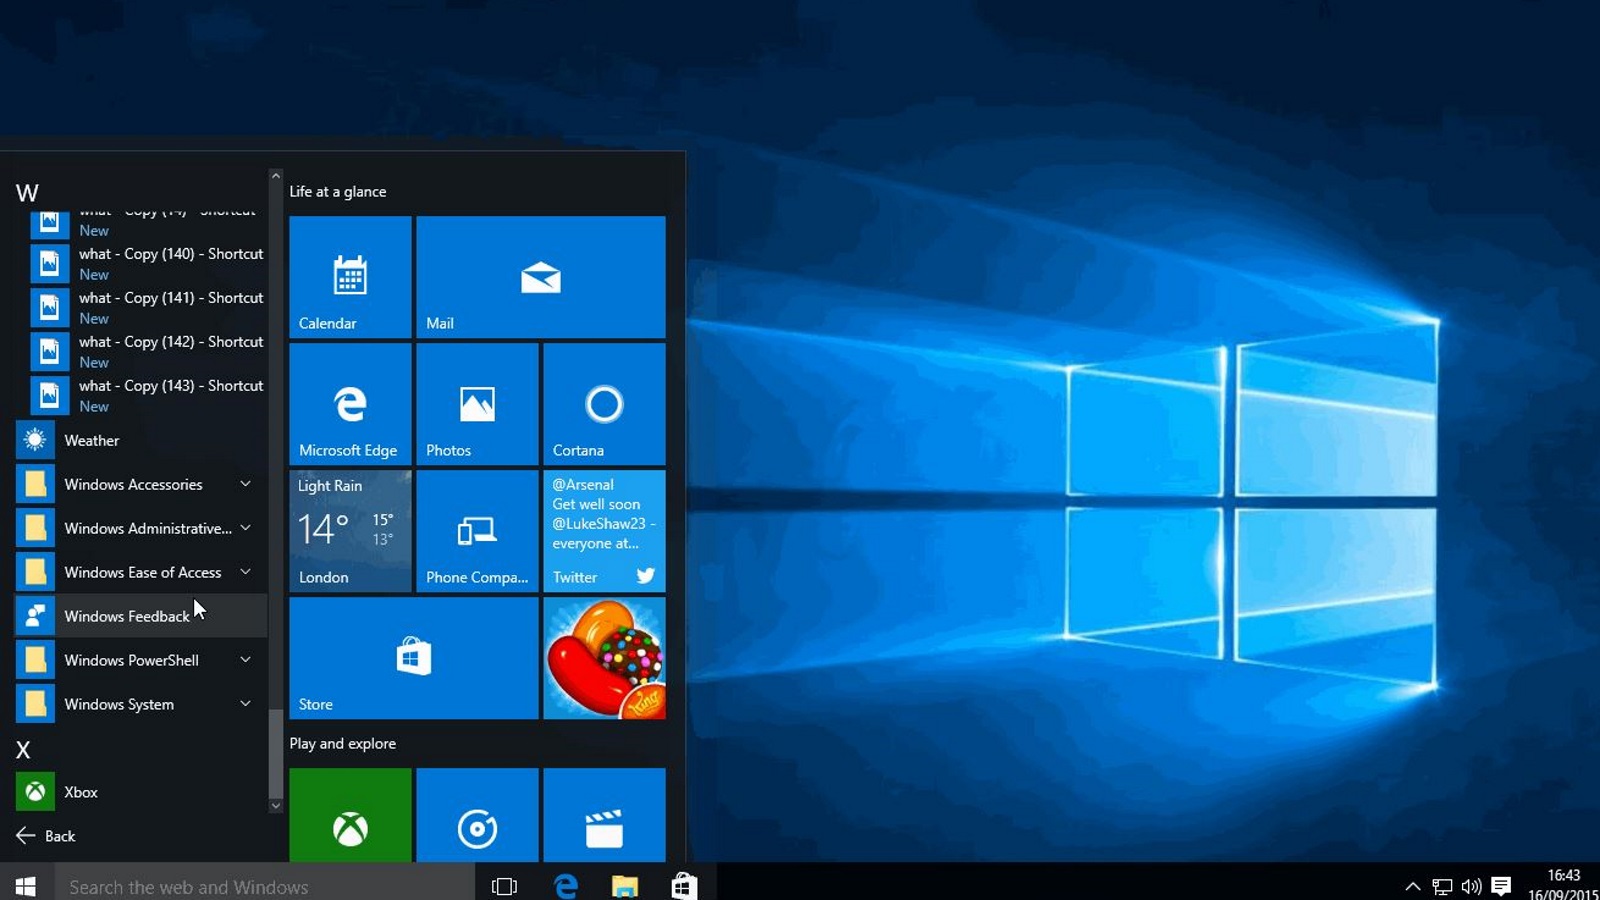Open what - Copy (140) - Shortcut
This screenshot has width=1600, height=900.
[x=148, y=263]
